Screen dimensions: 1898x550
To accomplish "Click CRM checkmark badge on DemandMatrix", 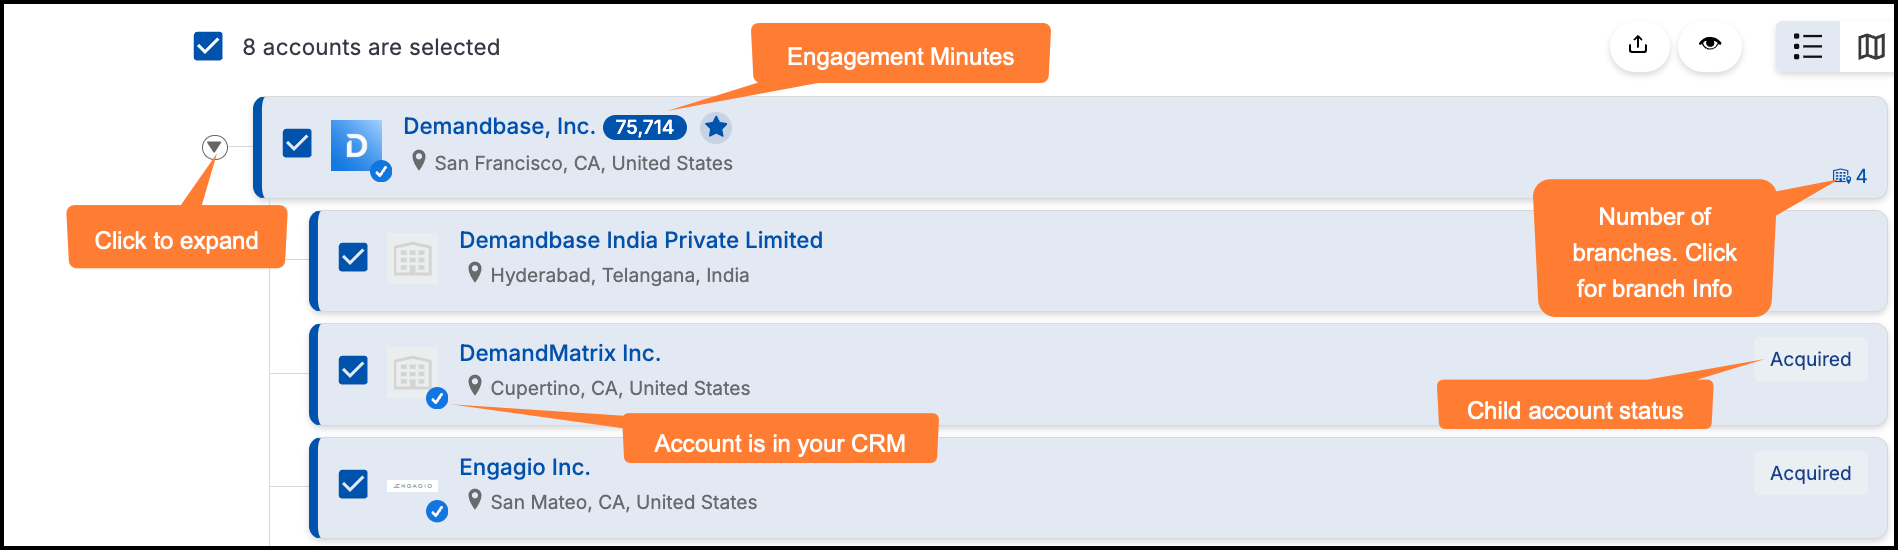I will 437,398.
